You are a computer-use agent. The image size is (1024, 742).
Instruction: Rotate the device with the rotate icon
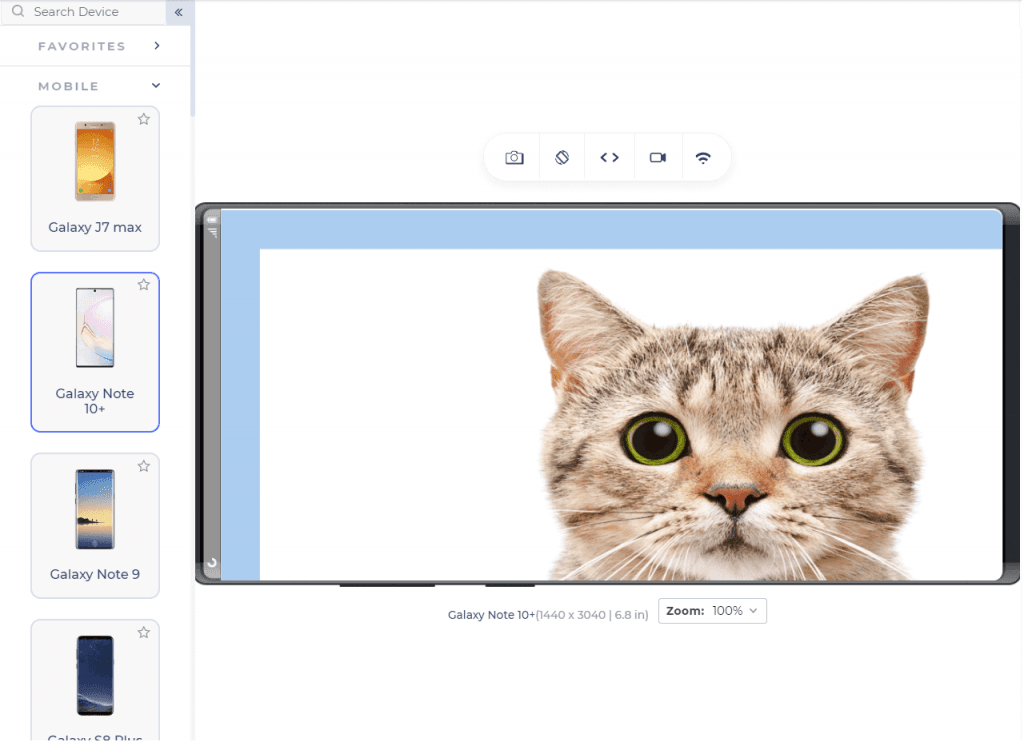(562, 158)
